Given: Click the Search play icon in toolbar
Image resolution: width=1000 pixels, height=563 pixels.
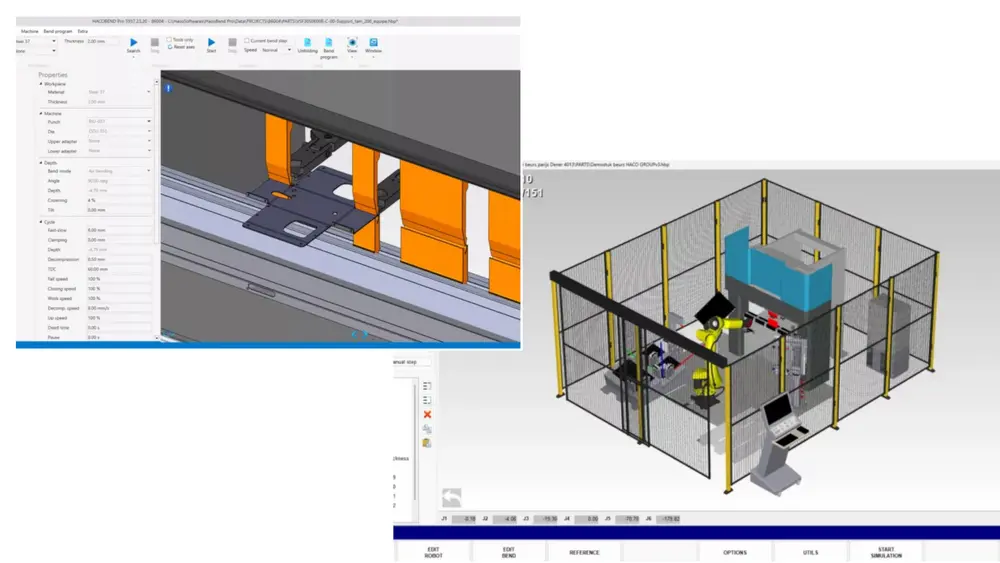Looking at the screenshot, I should point(133,42).
